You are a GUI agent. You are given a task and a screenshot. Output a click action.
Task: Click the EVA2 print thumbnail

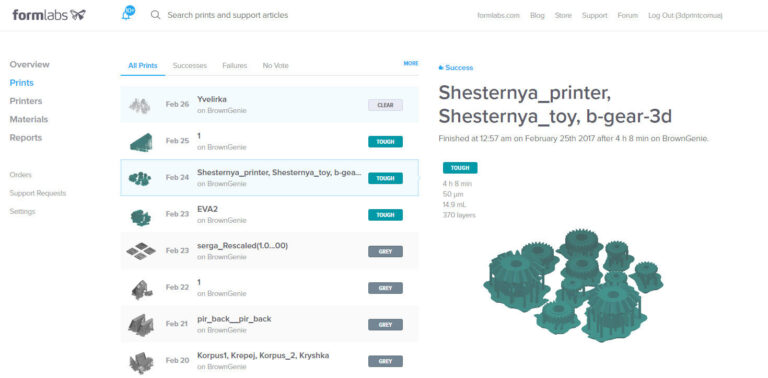click(140, 216)
